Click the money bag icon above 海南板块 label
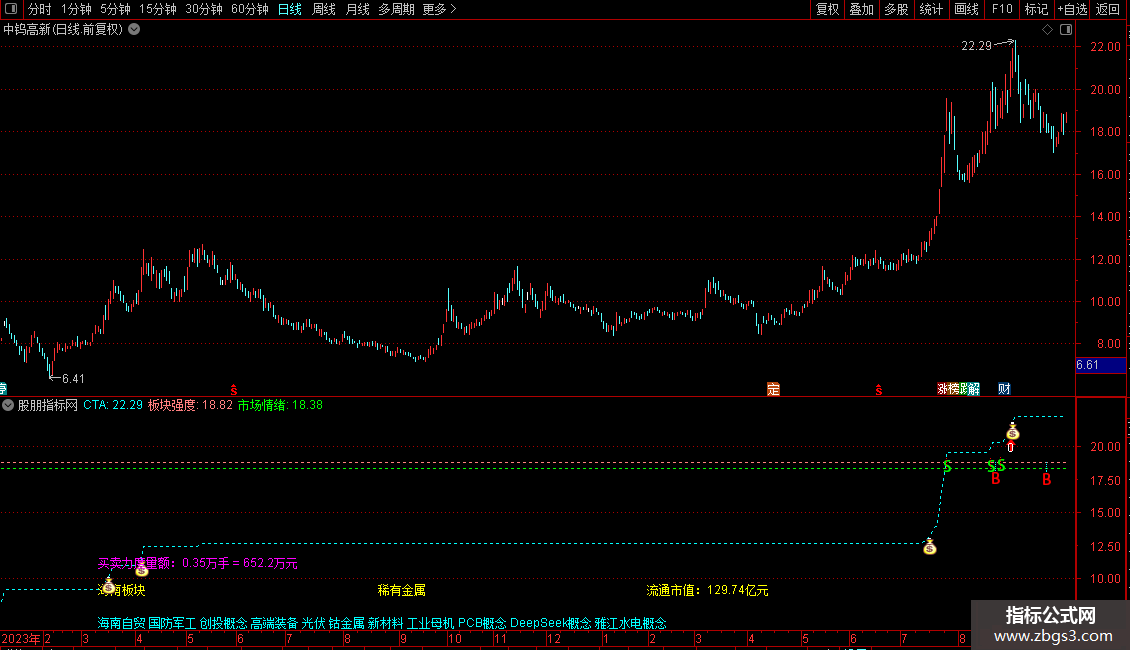This screenshot has width=1130, height=650. pos(108,584)
